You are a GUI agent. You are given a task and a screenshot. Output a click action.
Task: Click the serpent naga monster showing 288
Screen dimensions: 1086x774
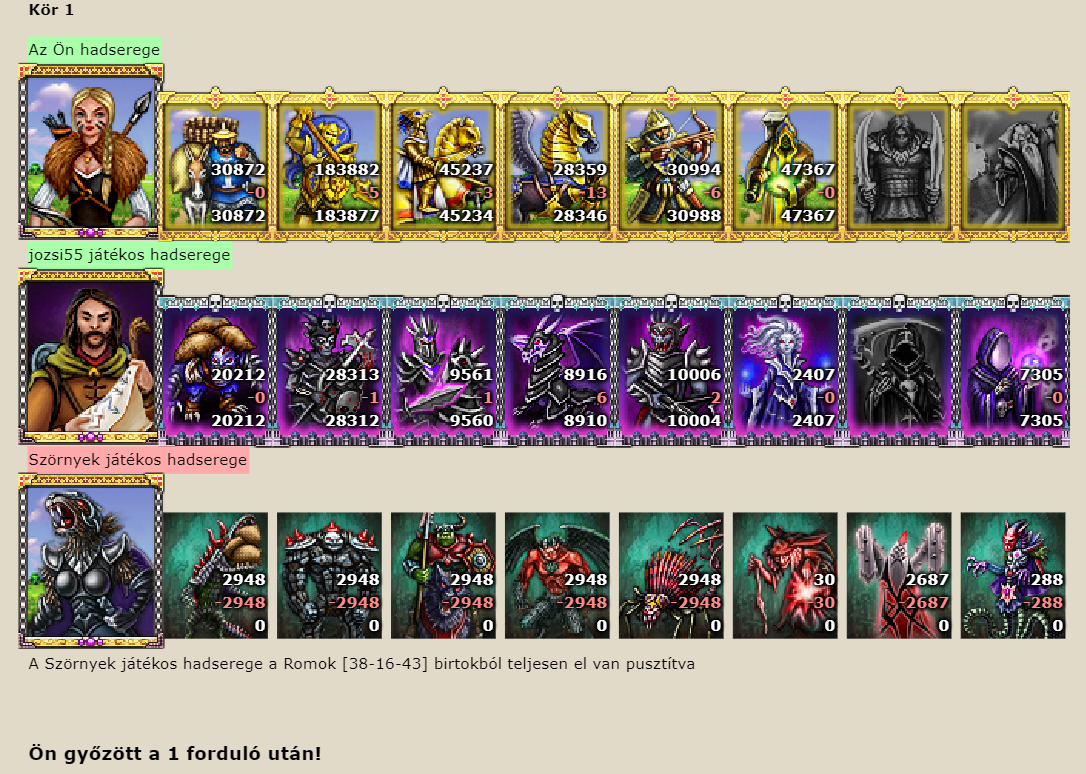point(1013,575)
